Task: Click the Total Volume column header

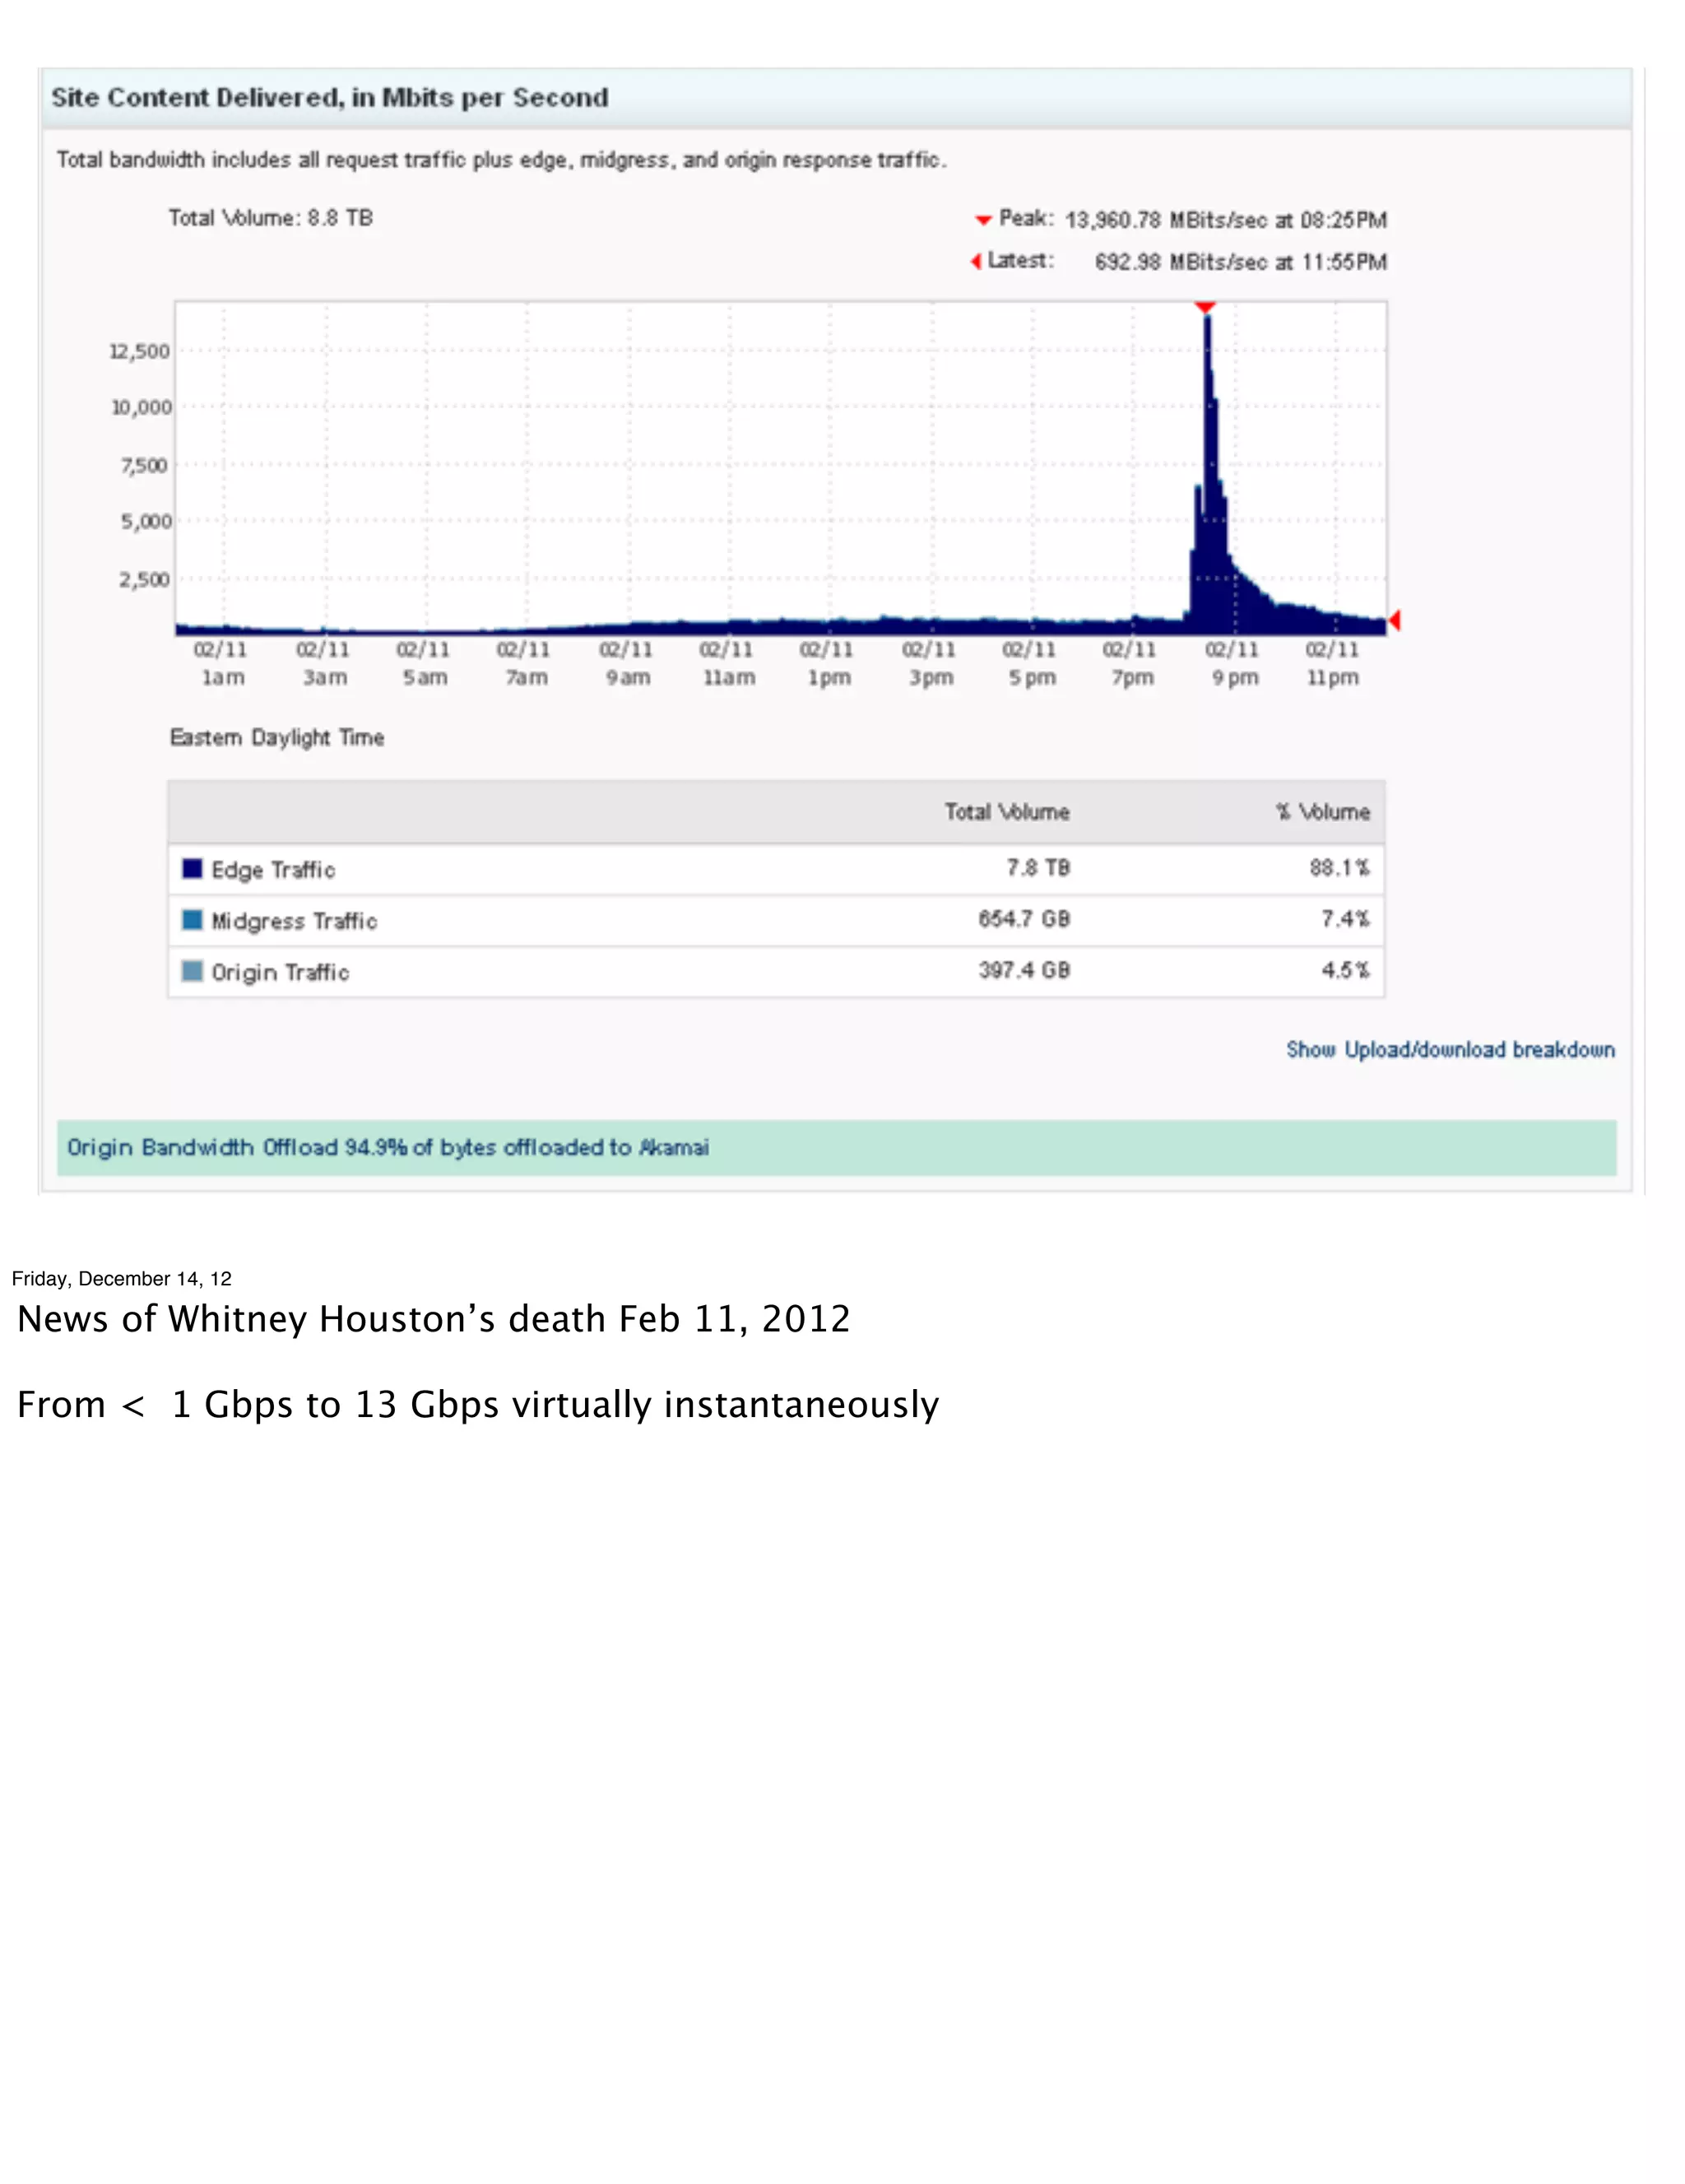Action: click(x=1007, y=812)
